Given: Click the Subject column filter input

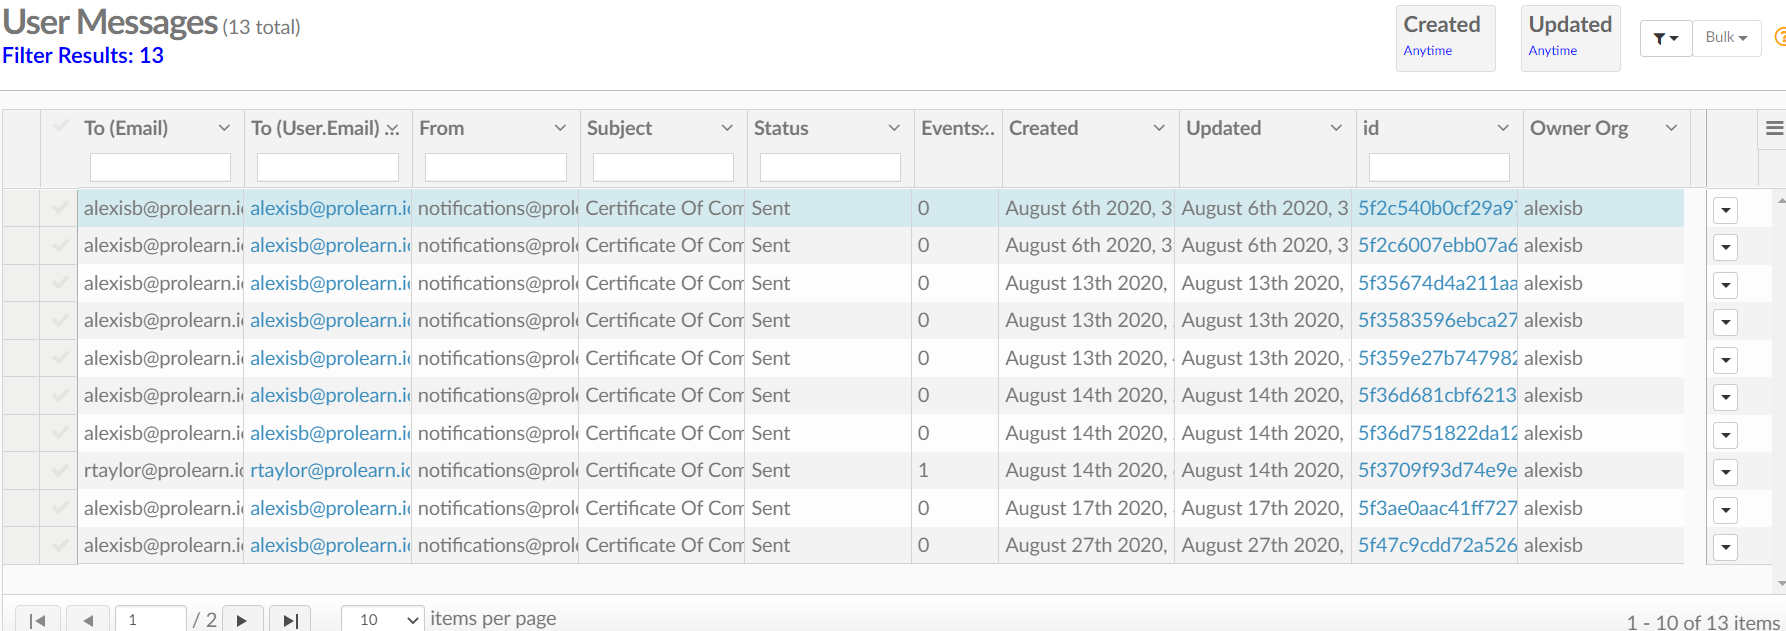Looking at the screenshot, I should (663, 167).
